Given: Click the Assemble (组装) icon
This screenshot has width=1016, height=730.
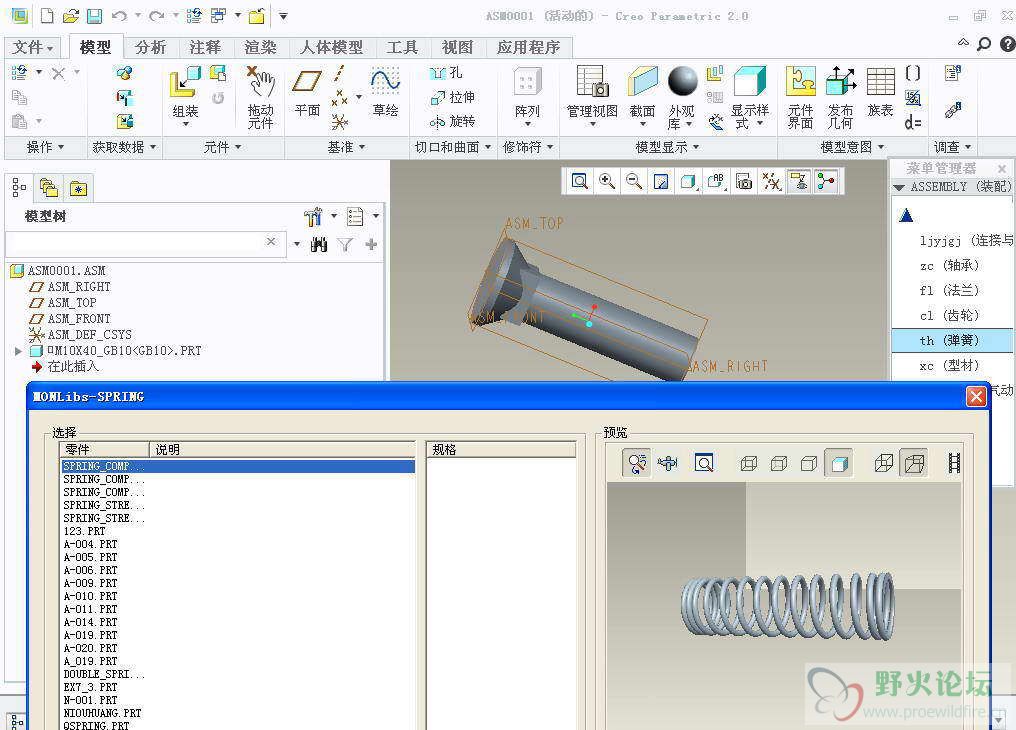Looking at the screenshot, I should click(x=185, y=84).
